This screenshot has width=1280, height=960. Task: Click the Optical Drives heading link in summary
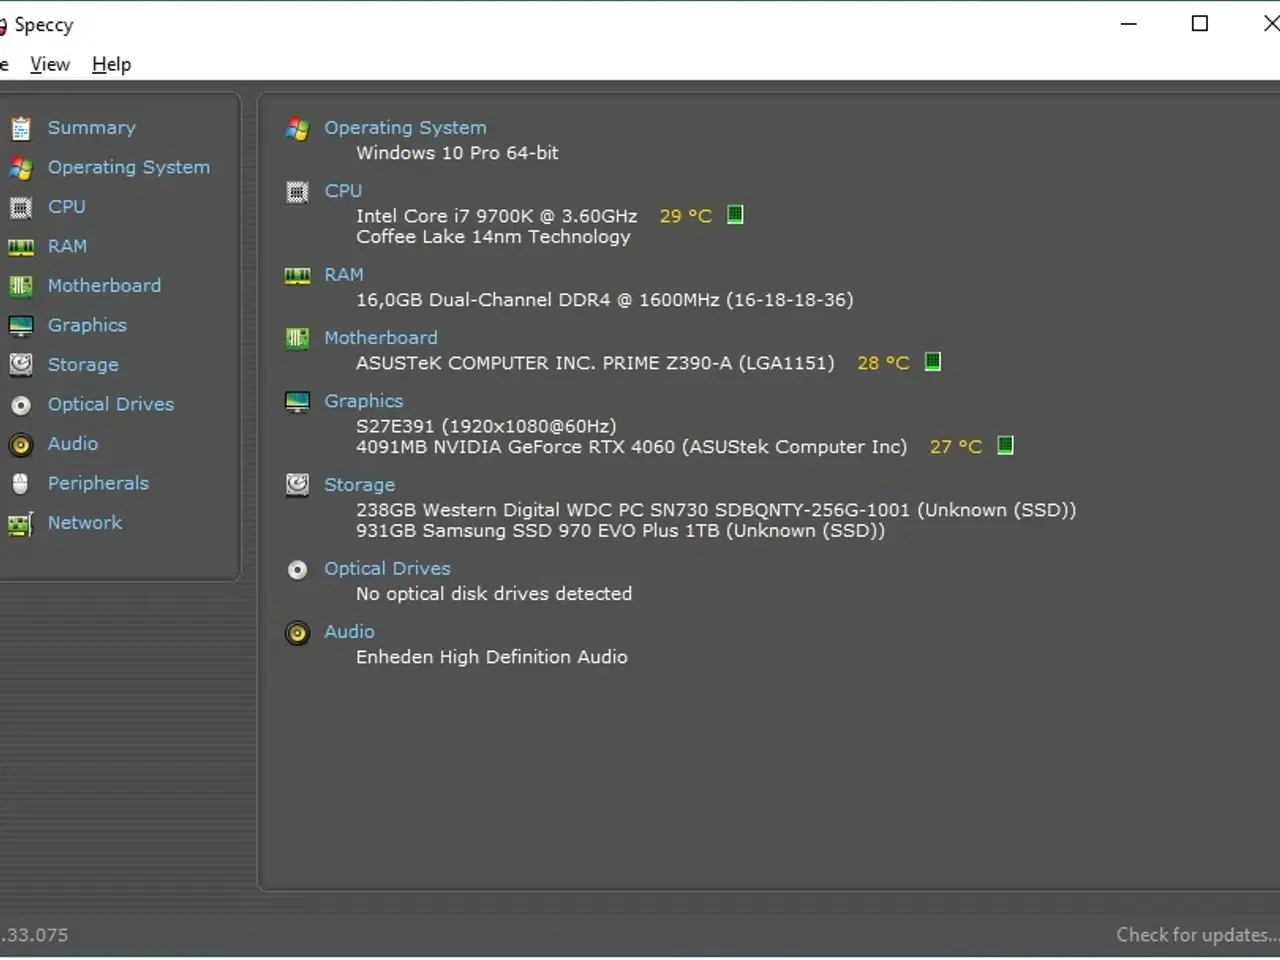click(387, 569)
